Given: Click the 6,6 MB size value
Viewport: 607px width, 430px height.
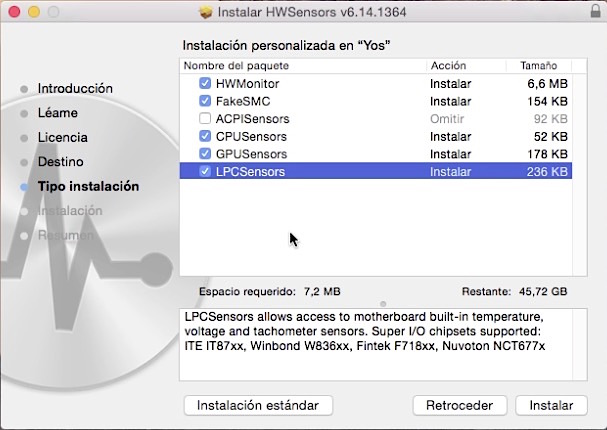Looking at the screenshot, I should point(547,84).
